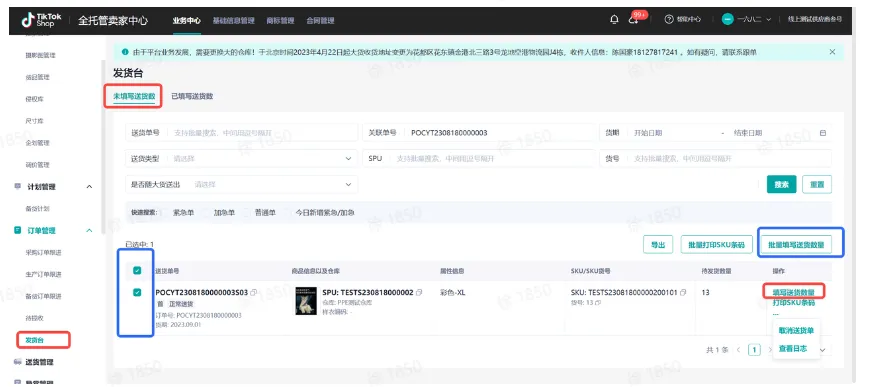
Task: Open 待签收 in the sidebar
Action: [34, 318]
